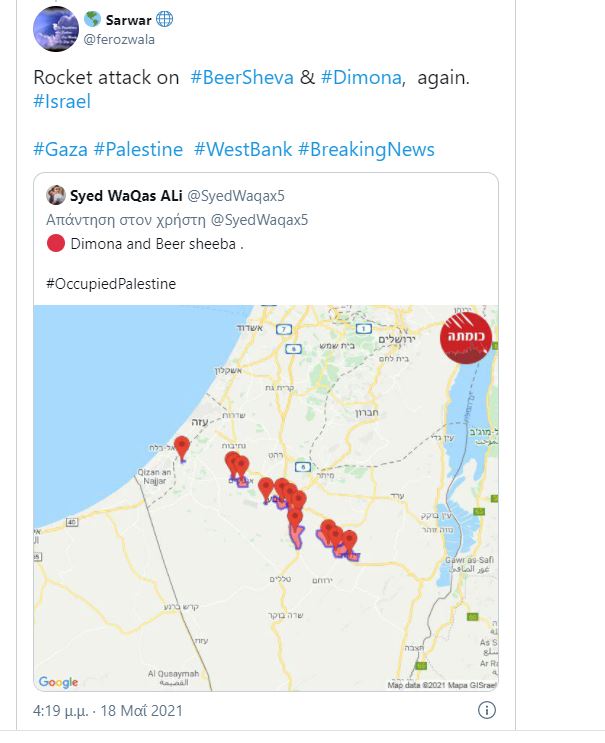Screen dimensions: 605x743
Task: Click the red circular logo on the map
Action: tap(466, 338)
